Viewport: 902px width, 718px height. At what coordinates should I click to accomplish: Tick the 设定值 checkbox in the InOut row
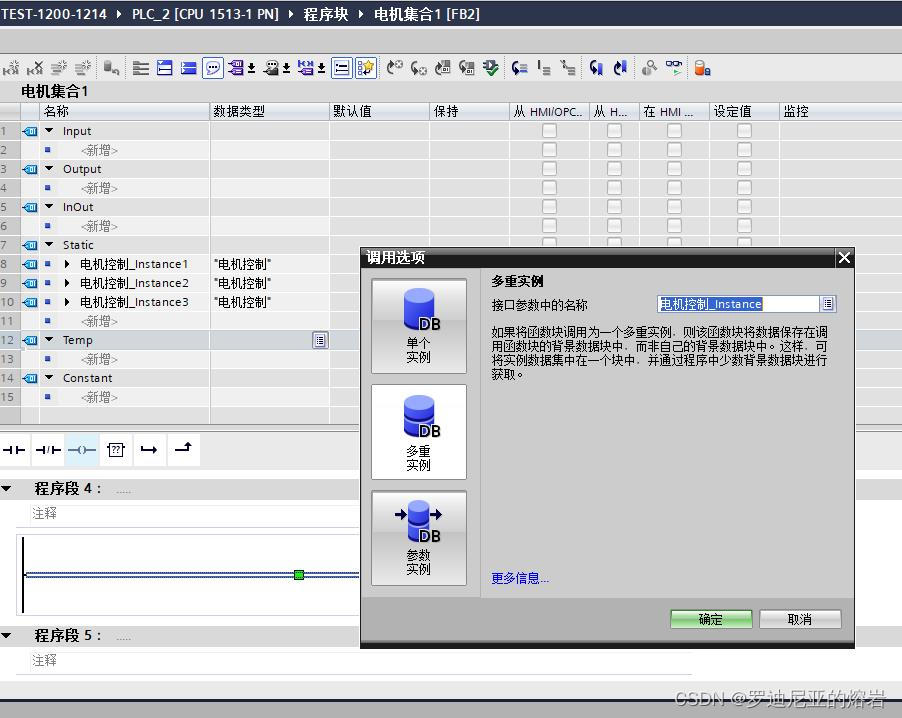[744, 207]
